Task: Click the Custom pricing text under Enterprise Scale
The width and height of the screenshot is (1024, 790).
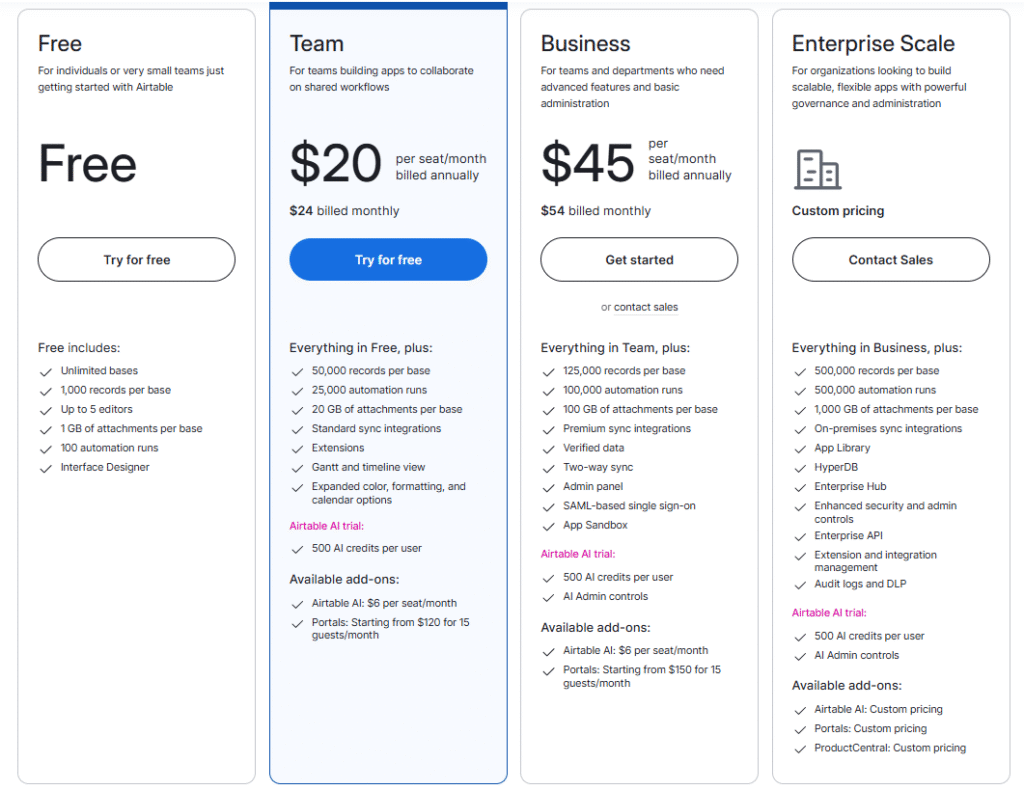Action: (838, 211)
